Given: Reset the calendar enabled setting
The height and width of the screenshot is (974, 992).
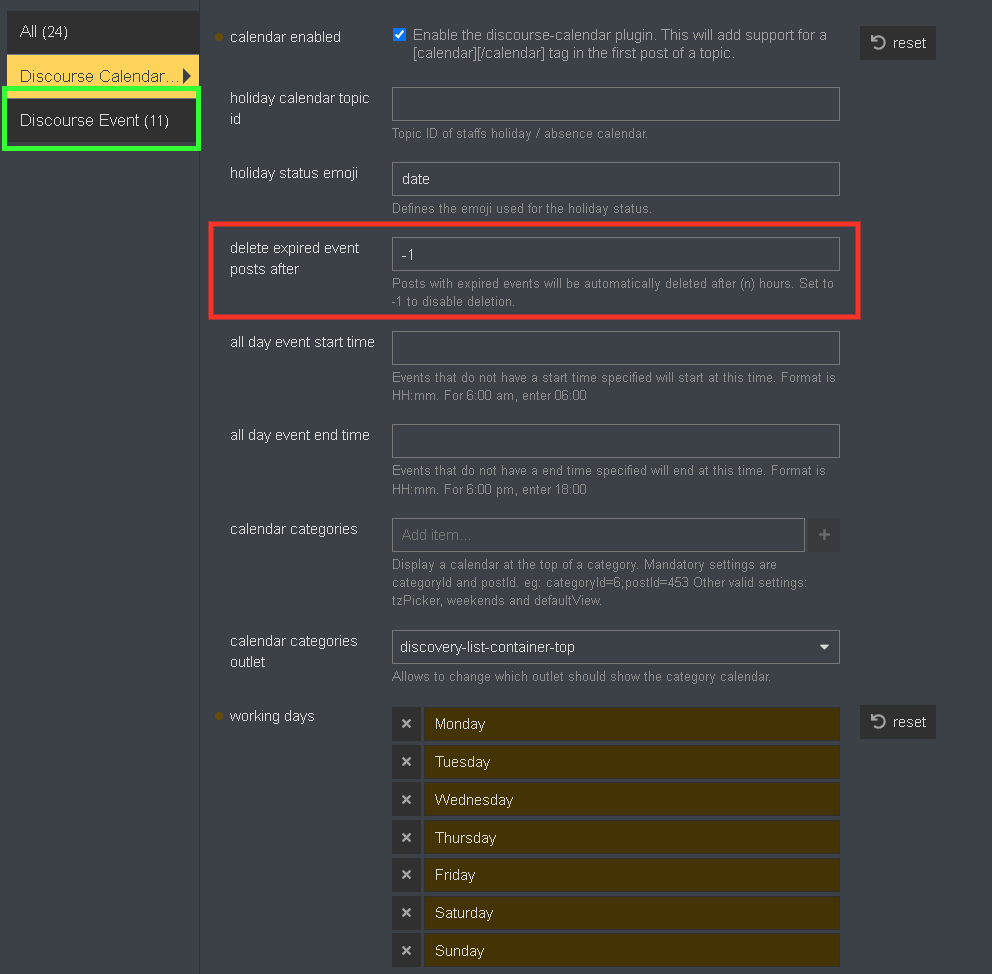Looking at the screenshot, I should click(x=898, y=43).
